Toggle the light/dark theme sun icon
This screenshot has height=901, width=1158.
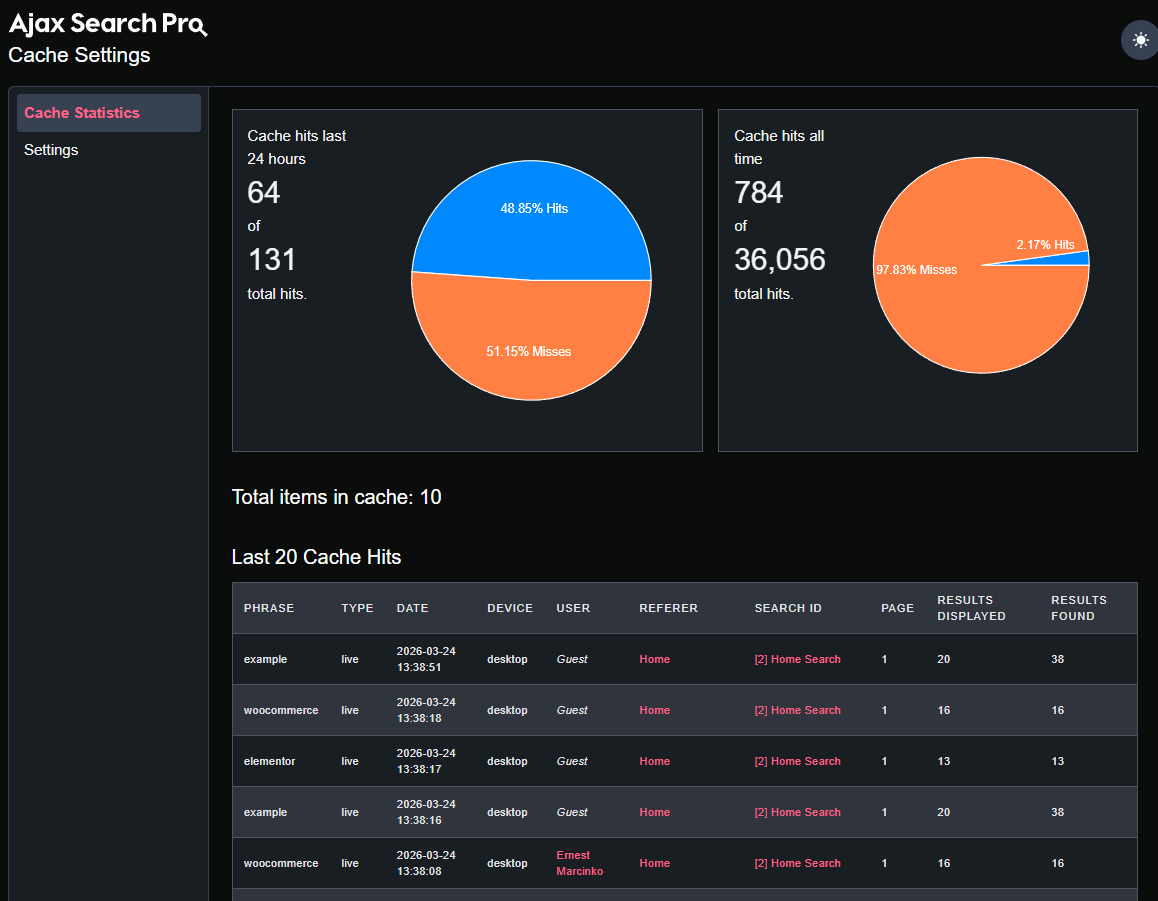pyautogui.click(x=1140, y=40)
